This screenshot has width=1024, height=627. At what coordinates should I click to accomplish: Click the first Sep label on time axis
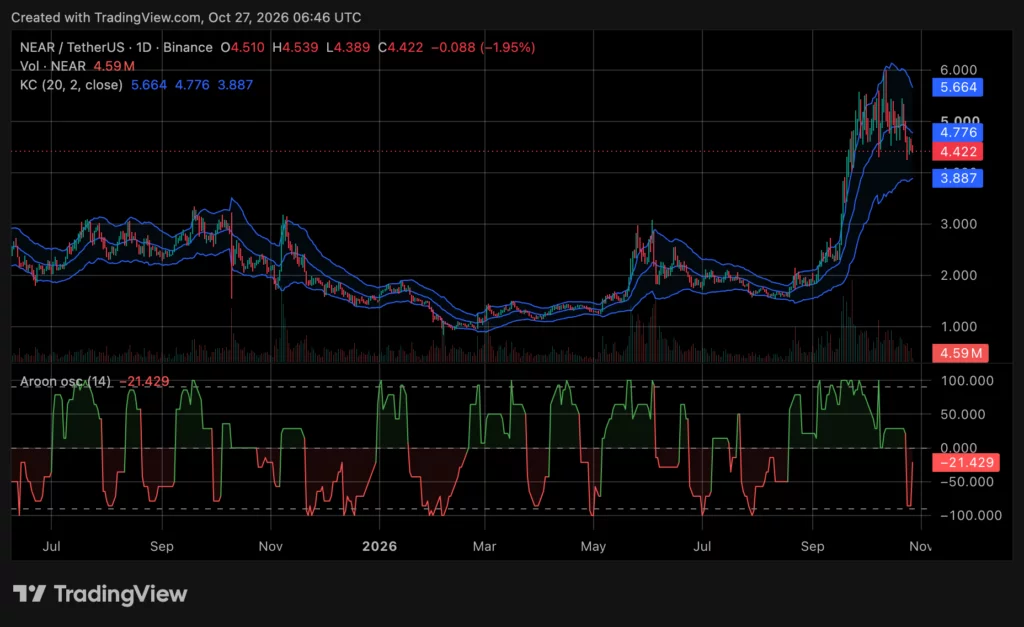(161, 546)
